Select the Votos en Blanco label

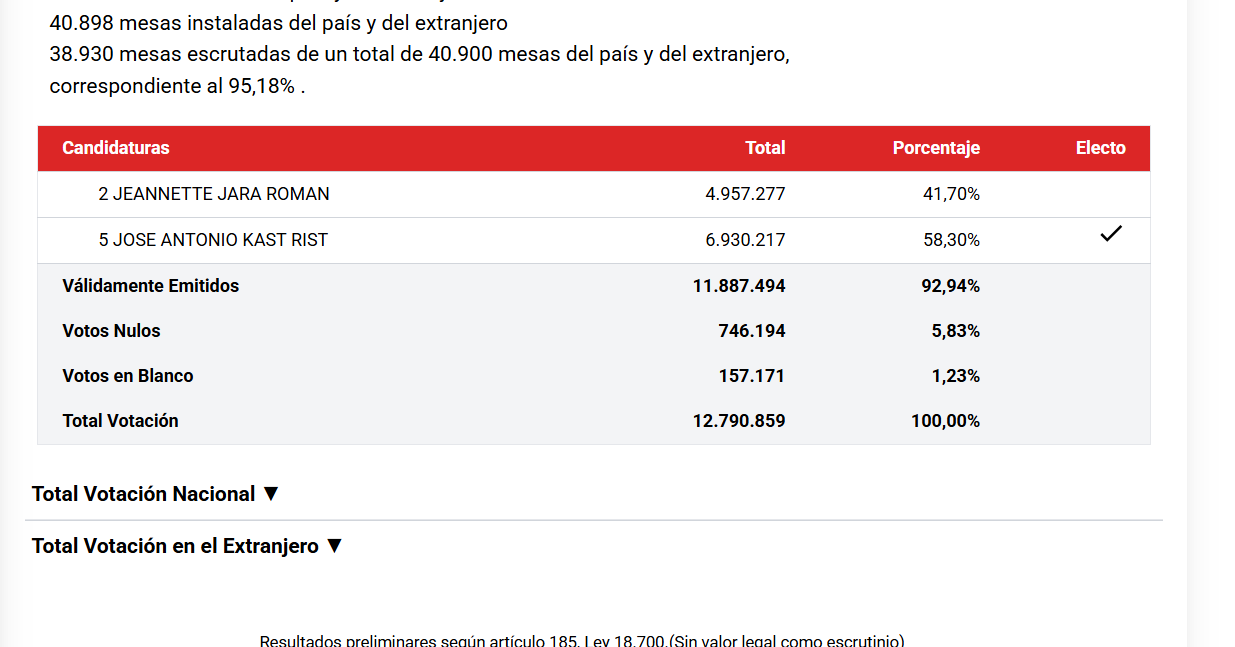click(128, 376)
